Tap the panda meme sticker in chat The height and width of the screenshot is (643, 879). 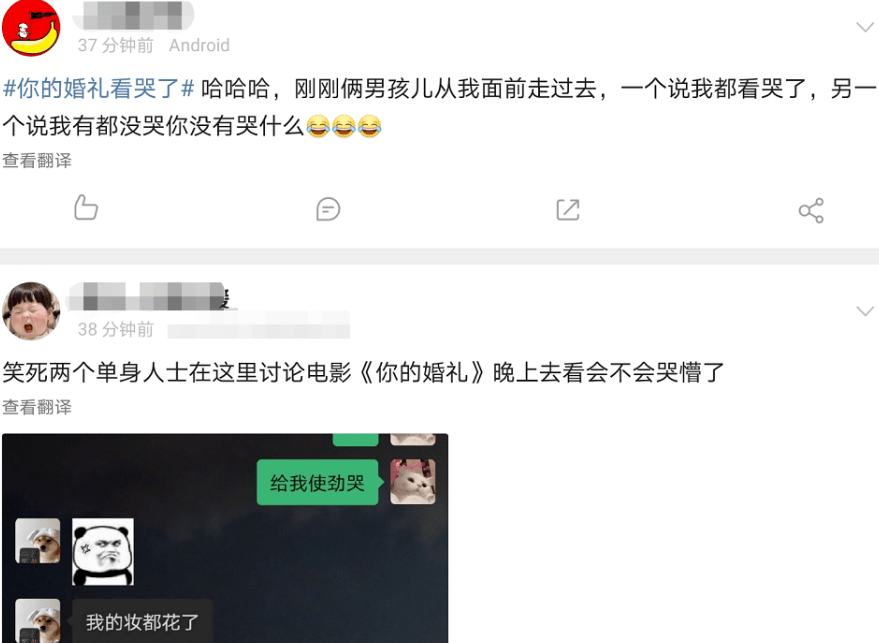tap(103, 552)
